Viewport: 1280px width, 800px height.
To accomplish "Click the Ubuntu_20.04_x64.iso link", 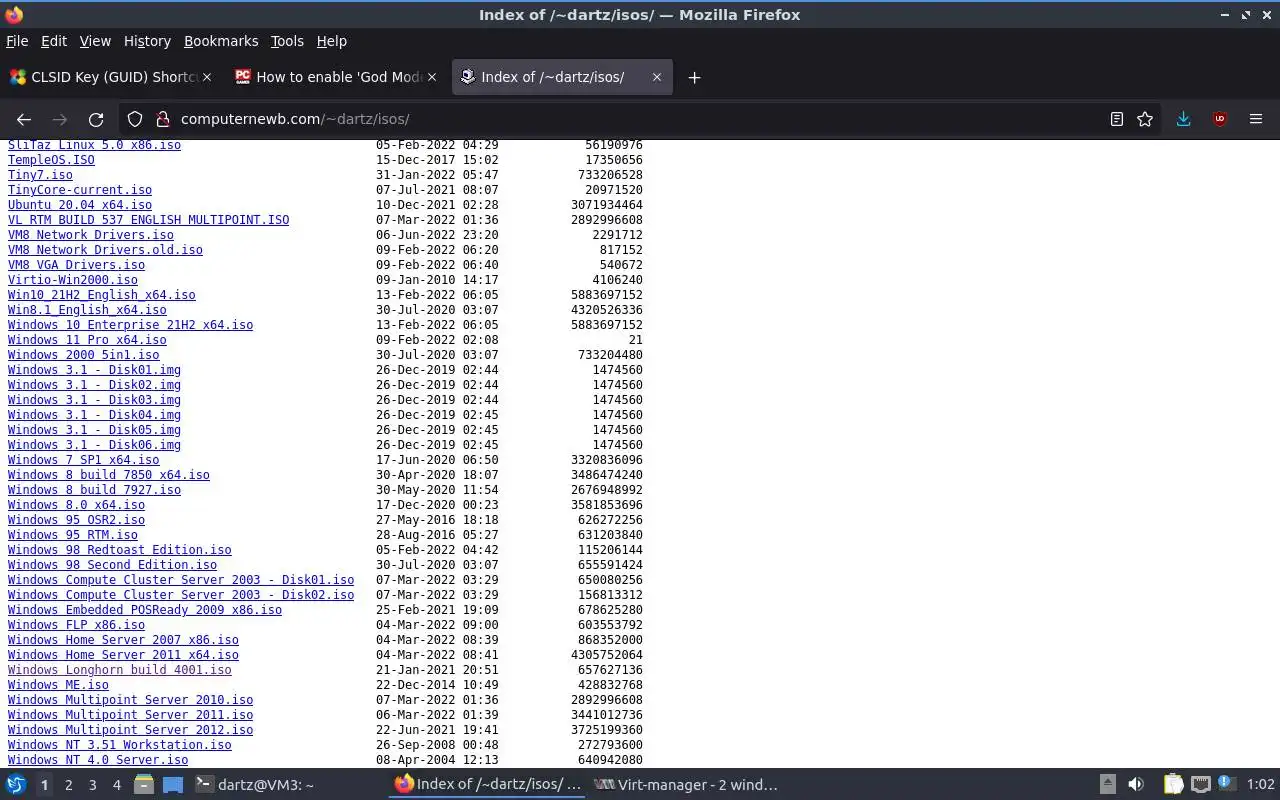I will pos(80,205).
